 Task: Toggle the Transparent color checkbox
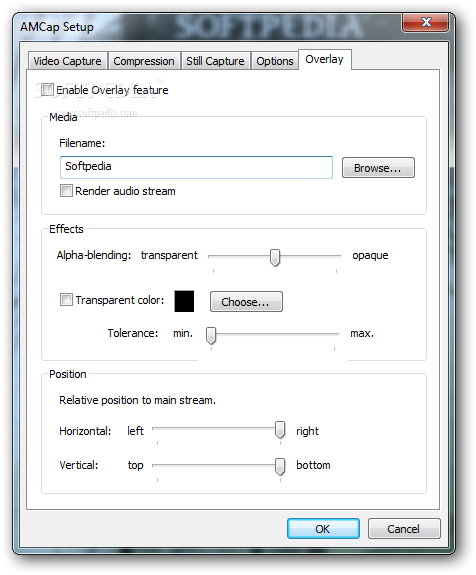[x=66, y=300]
